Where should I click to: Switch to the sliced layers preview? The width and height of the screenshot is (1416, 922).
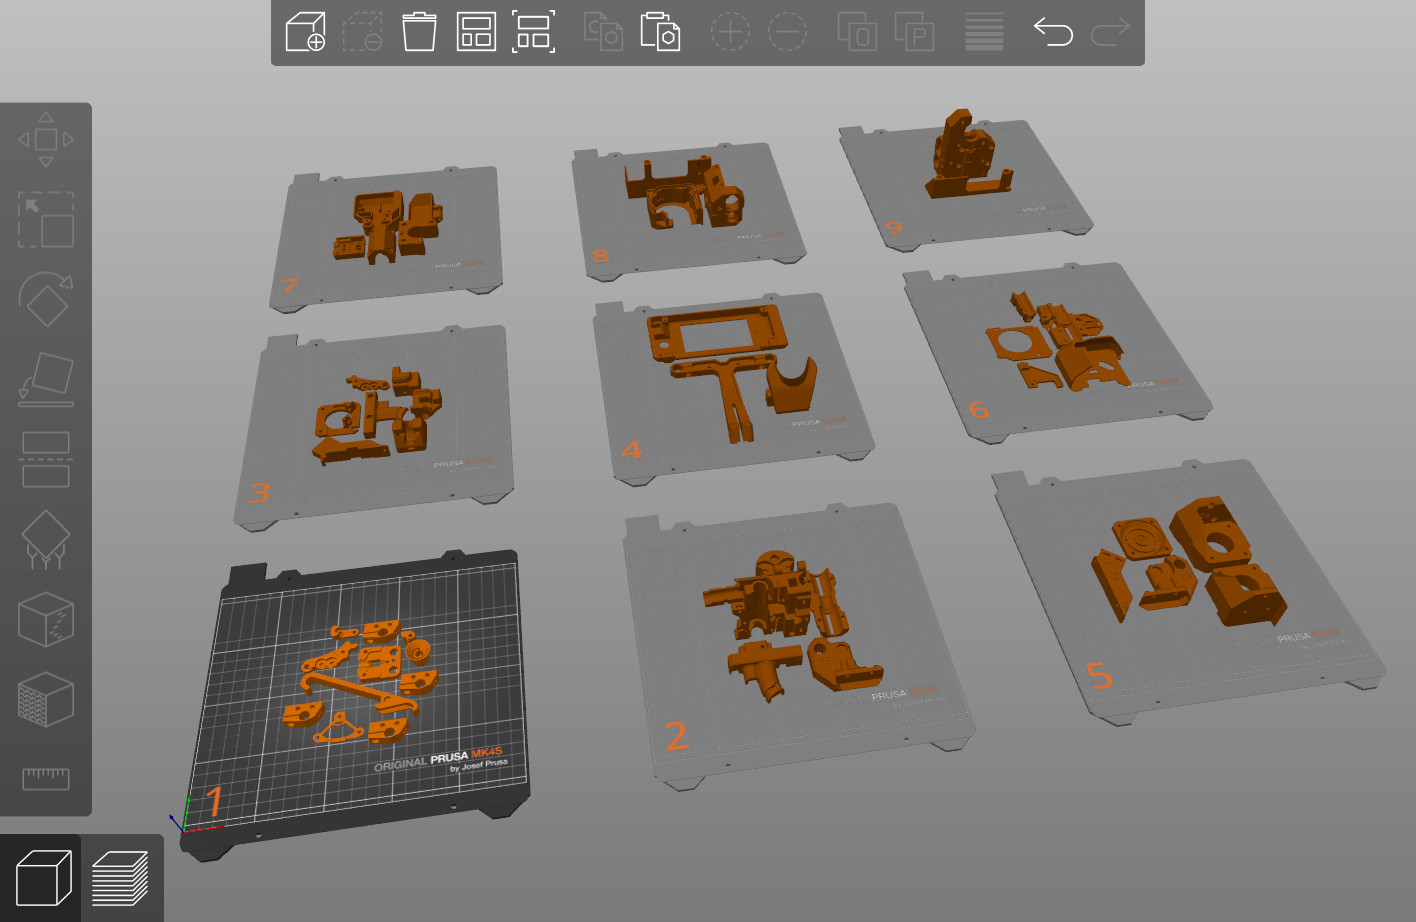pyautogui.click(x=120, y=878)
